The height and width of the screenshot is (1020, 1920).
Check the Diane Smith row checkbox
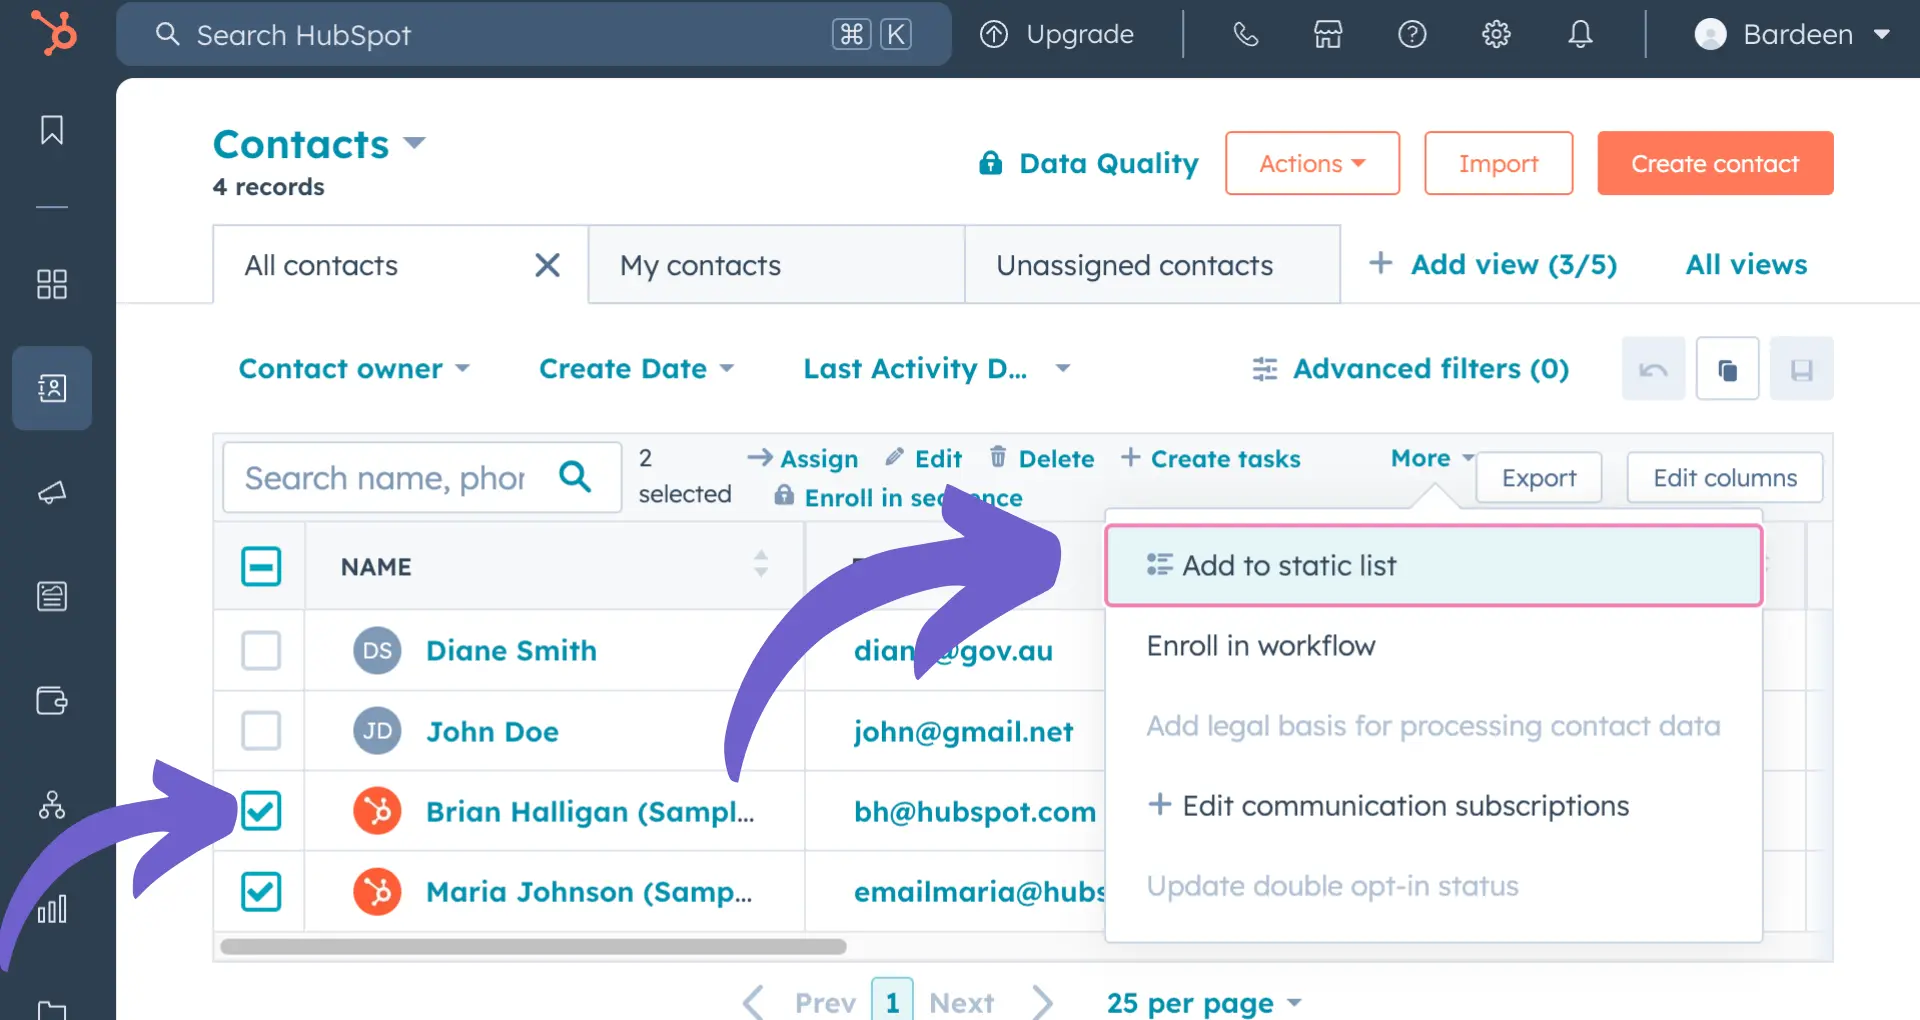[261, 650]
